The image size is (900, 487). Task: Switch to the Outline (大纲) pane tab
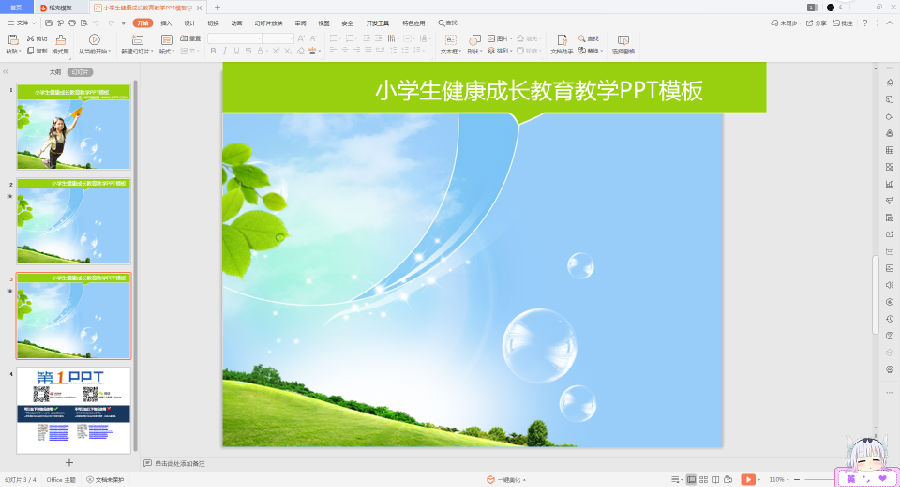click(x=55, y=72)
